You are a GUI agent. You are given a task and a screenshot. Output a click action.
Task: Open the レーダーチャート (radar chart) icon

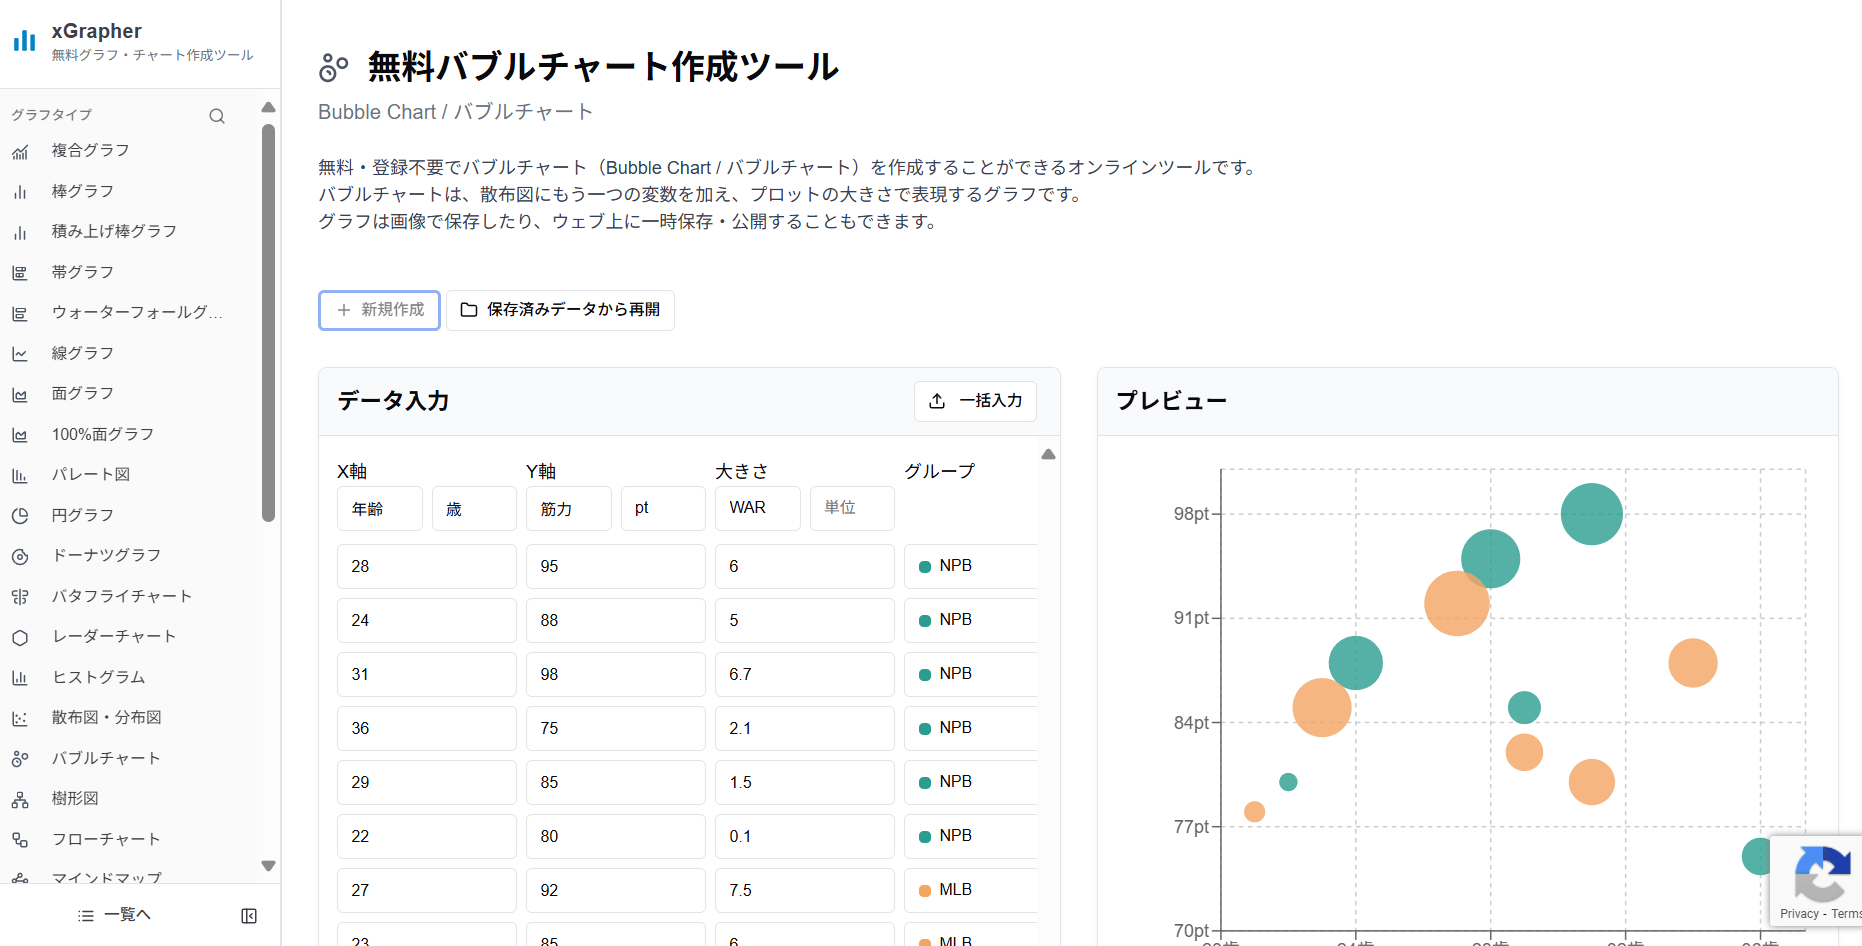(21, 636)
